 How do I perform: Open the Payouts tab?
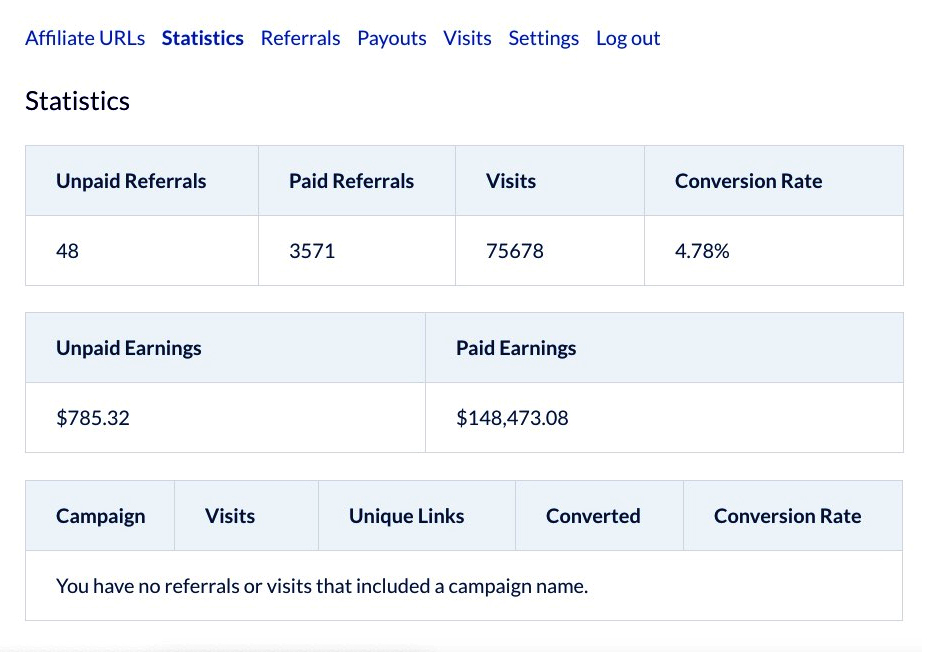392,38
